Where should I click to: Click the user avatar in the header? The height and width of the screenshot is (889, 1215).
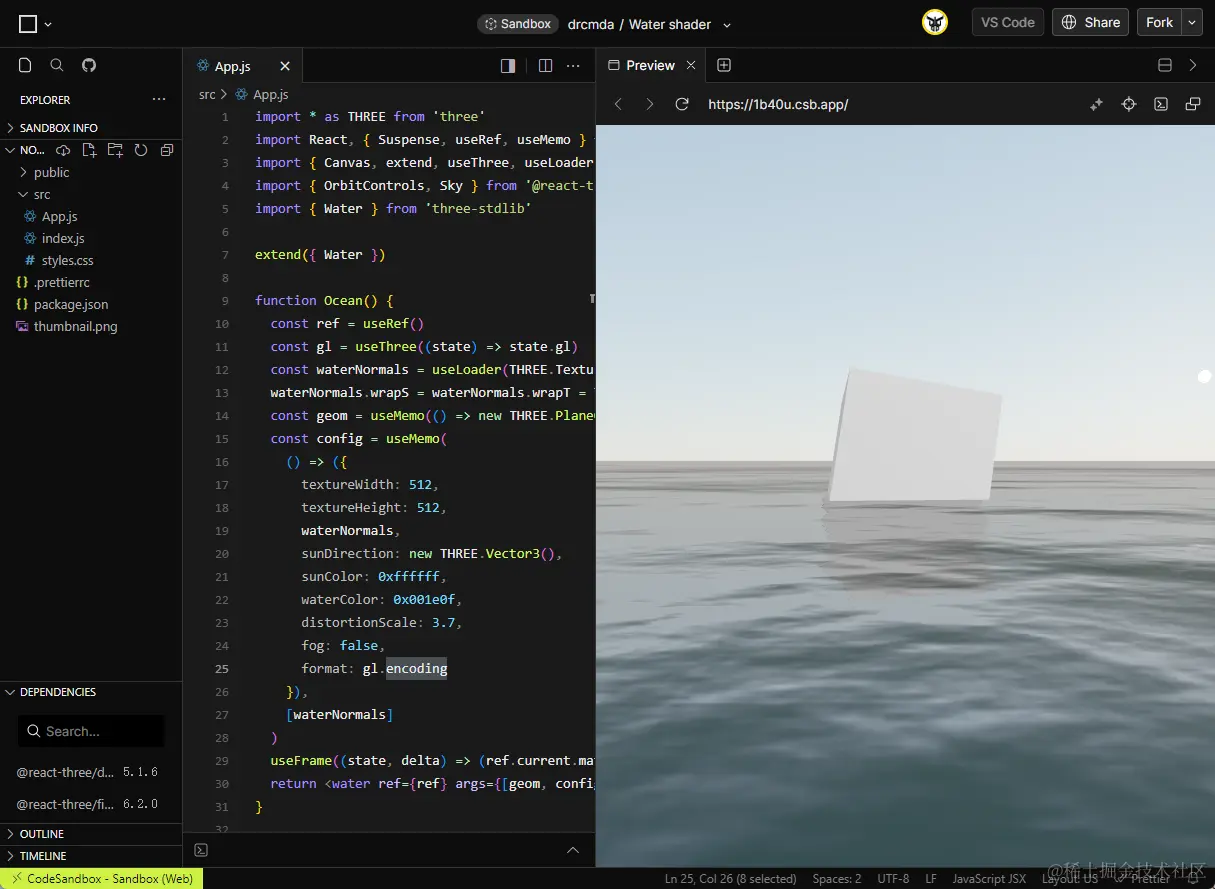pos(935,23)
